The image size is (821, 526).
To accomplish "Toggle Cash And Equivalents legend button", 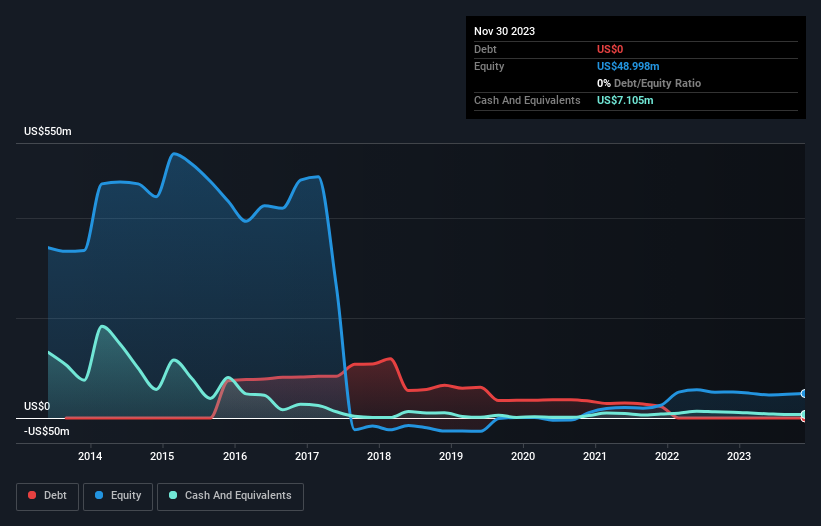I will (x=230, y=496).
